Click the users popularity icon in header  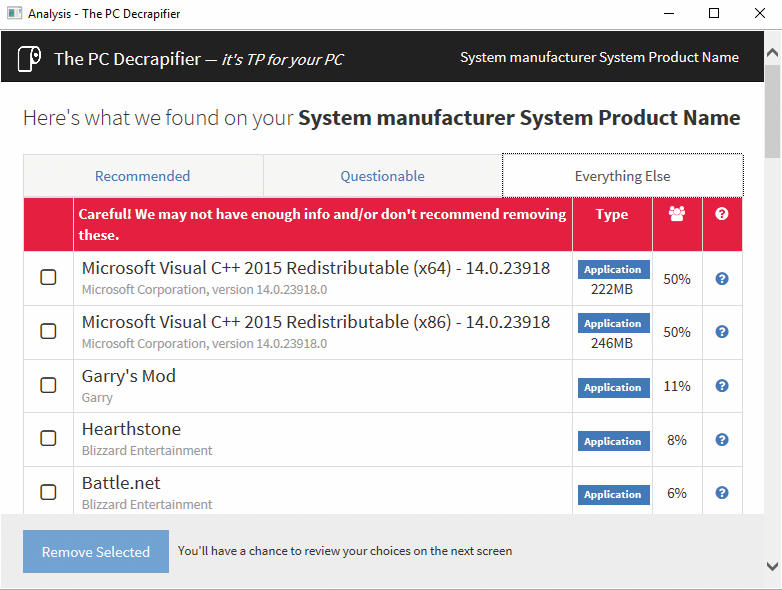pos(677,214)
